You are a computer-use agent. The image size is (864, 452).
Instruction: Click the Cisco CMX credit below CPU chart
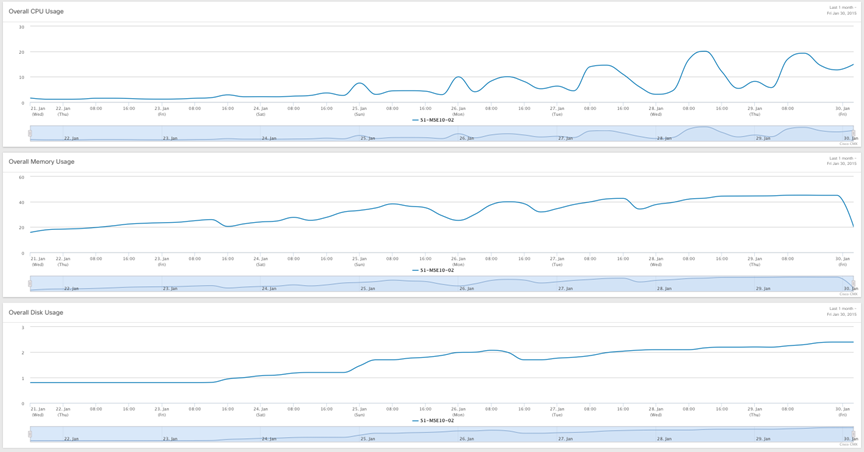click(848, 143)
